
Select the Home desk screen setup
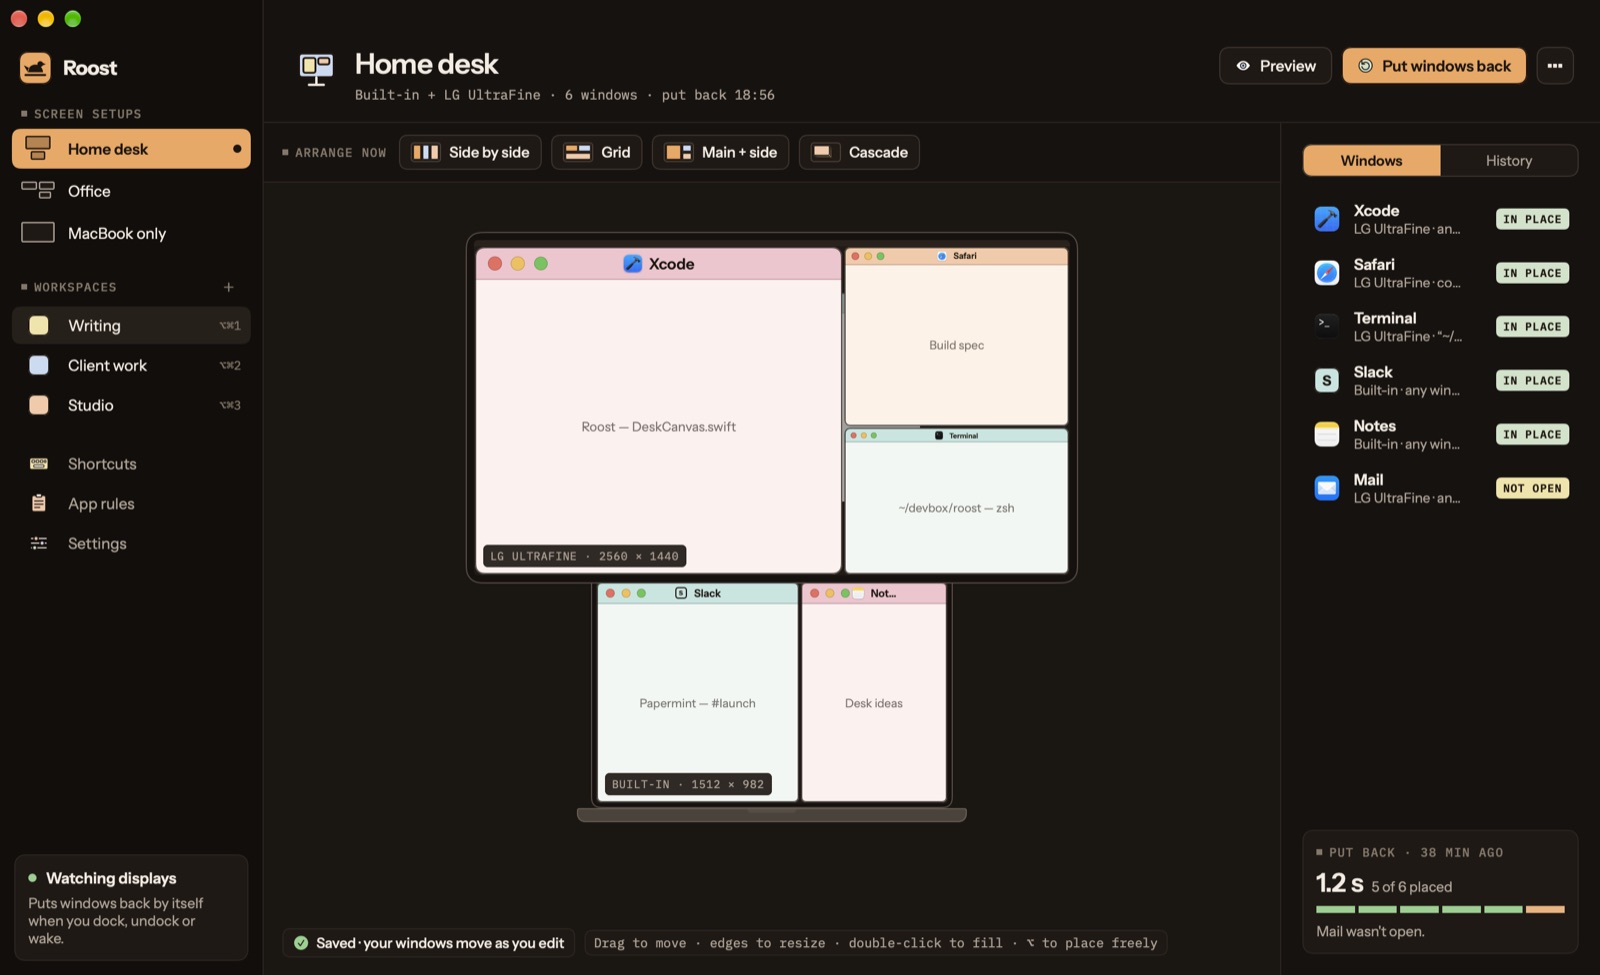pos(131,149)
